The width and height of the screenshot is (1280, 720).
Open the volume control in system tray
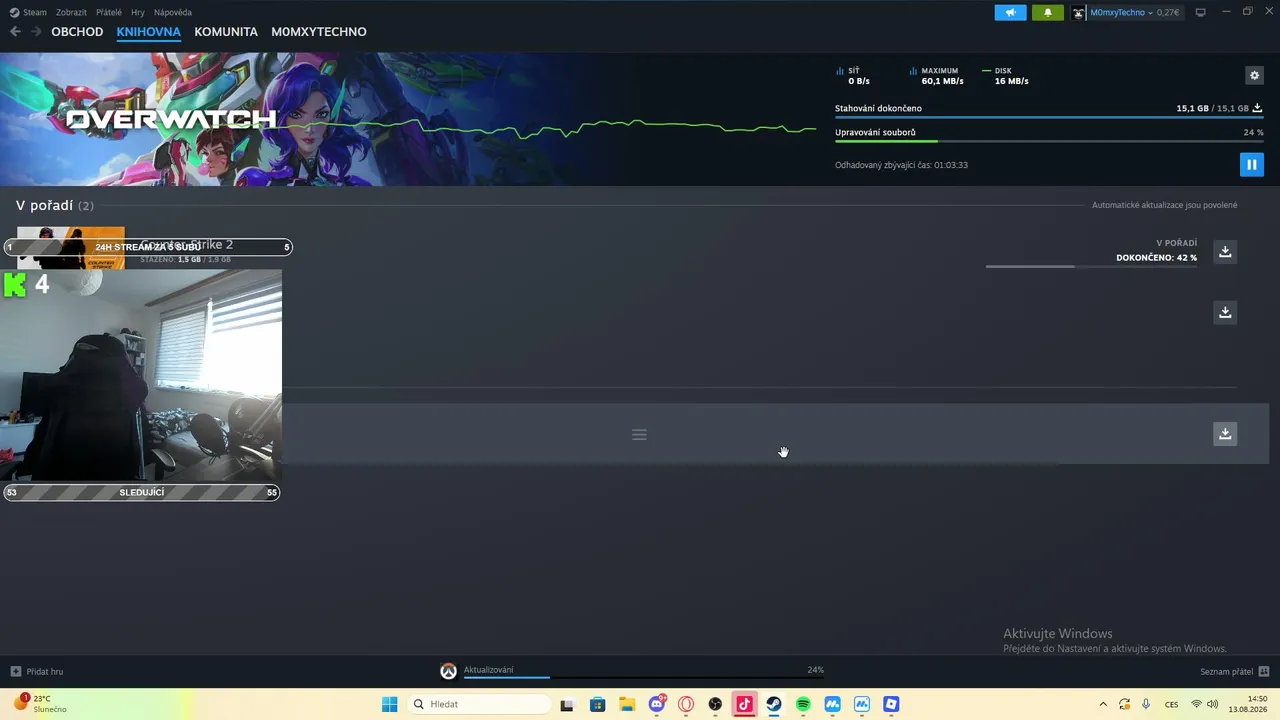(x=1213, y=704)
